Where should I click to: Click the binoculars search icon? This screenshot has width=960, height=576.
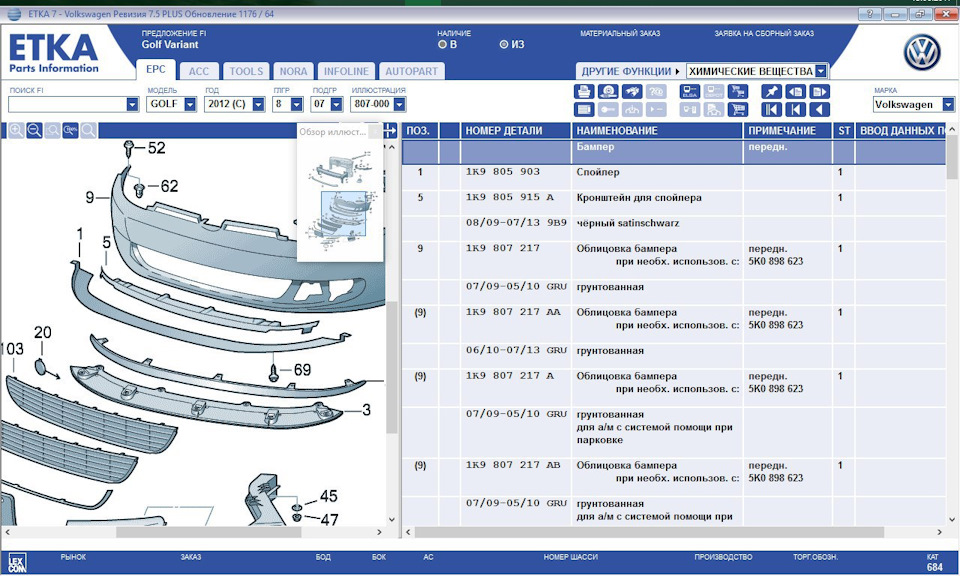coord(632,92)
